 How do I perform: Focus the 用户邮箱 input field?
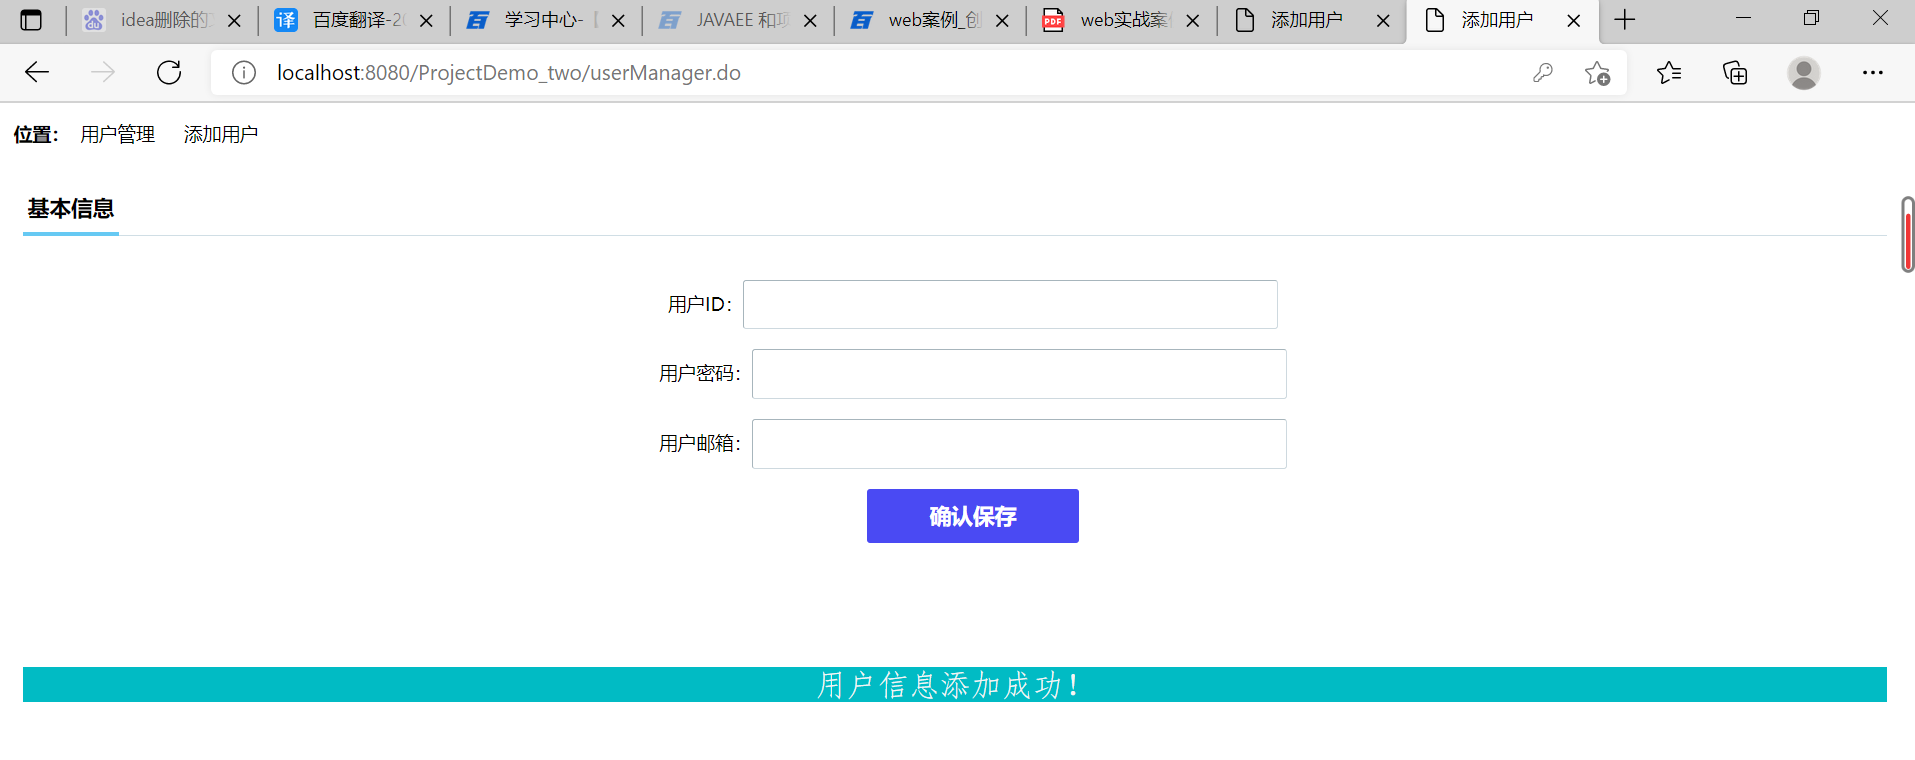[1019, 444]
